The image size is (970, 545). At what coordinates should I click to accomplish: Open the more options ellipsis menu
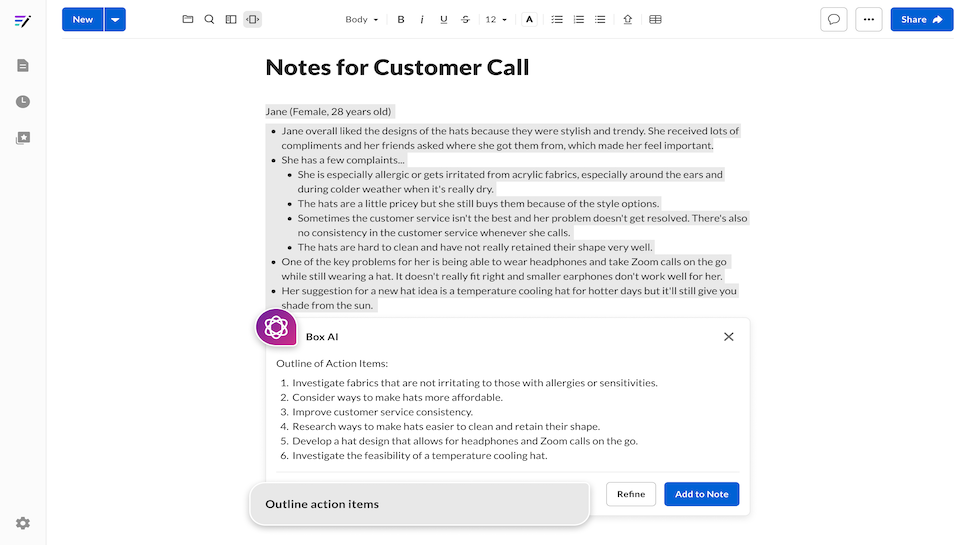tap(869, 19)
